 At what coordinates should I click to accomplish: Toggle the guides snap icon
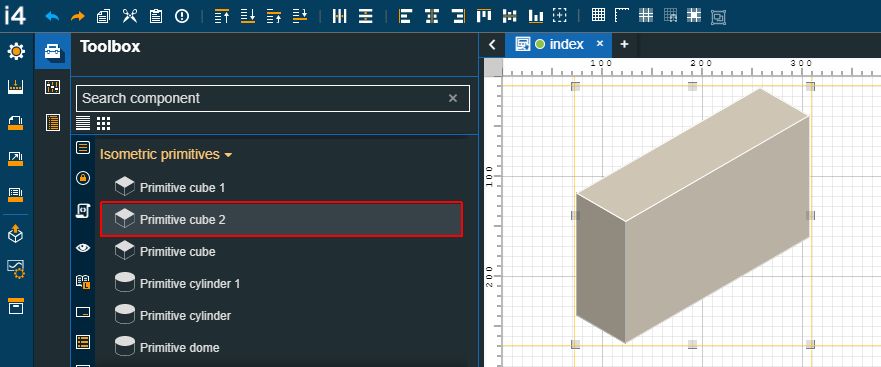coord(694,15)
